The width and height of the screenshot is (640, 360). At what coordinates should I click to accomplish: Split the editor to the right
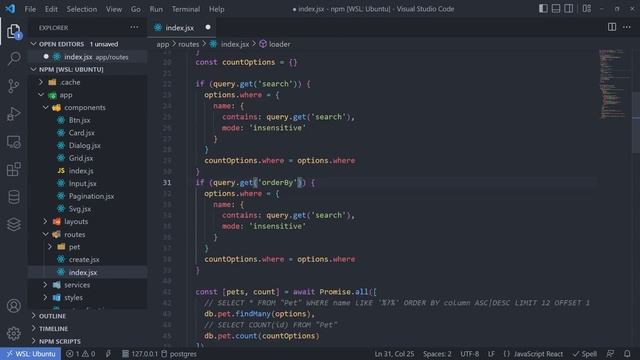(611, 27)
